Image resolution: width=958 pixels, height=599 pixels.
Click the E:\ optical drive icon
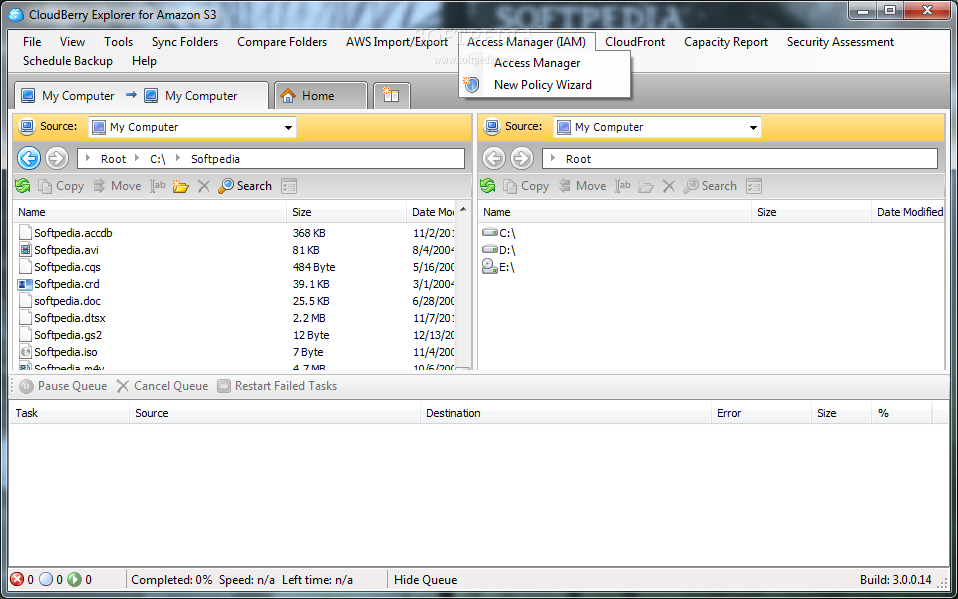[490, 266]
